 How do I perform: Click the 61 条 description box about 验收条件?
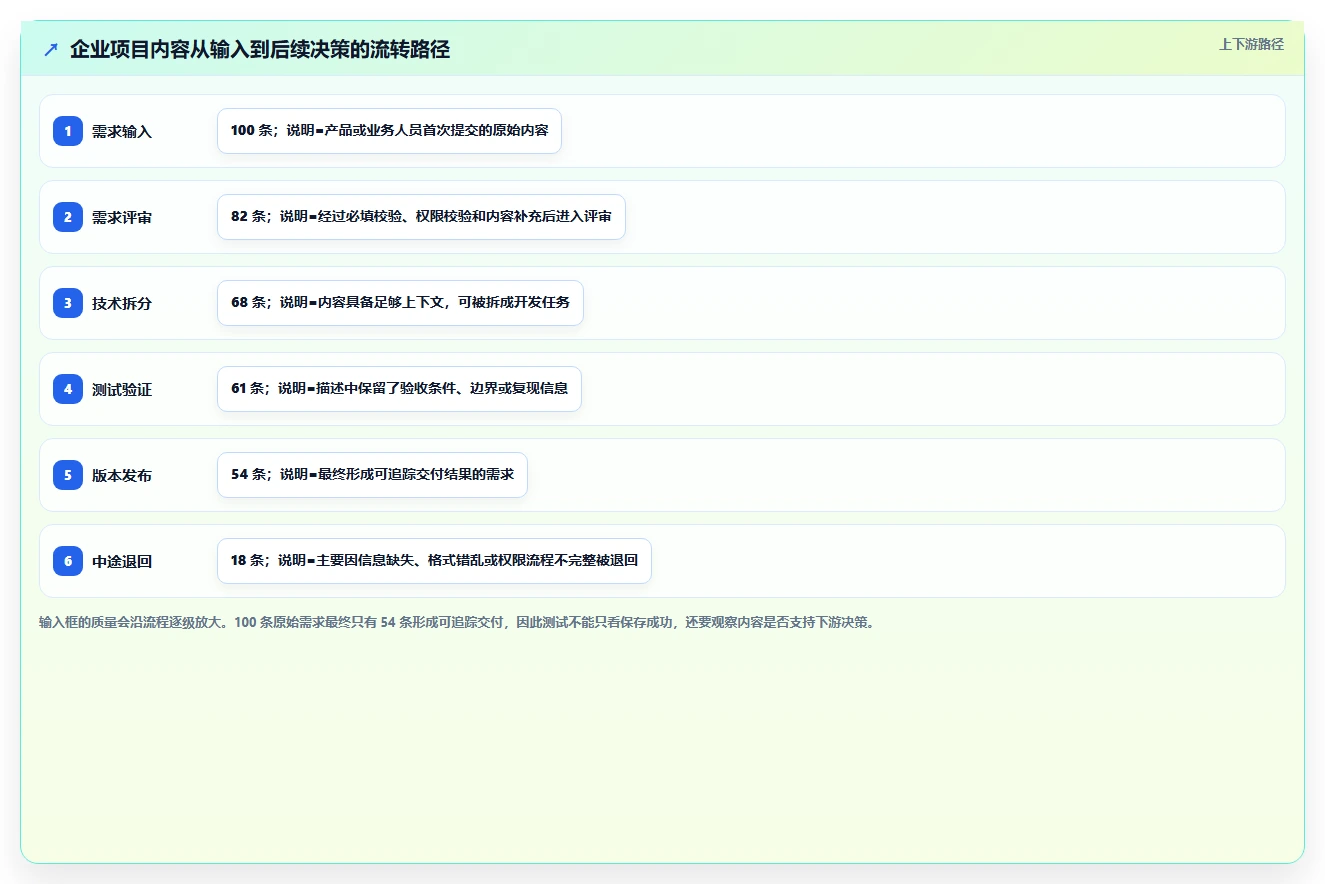[x=399, y=389]
